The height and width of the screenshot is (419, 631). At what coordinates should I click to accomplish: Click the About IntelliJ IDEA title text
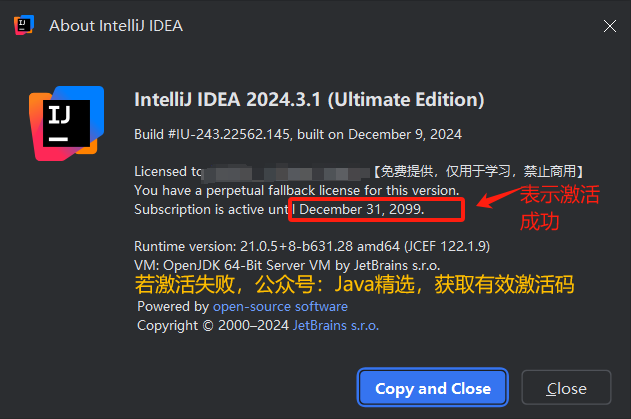point(116,26)
